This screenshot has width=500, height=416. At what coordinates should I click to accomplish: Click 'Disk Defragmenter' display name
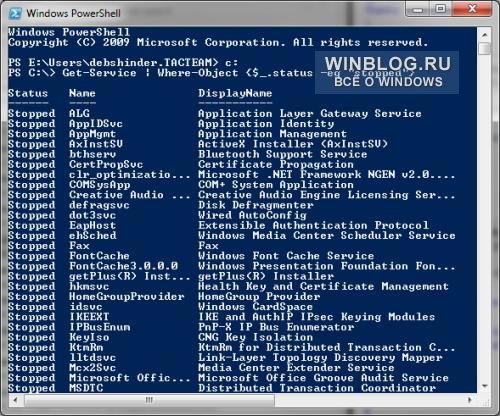tap(256, 205)
